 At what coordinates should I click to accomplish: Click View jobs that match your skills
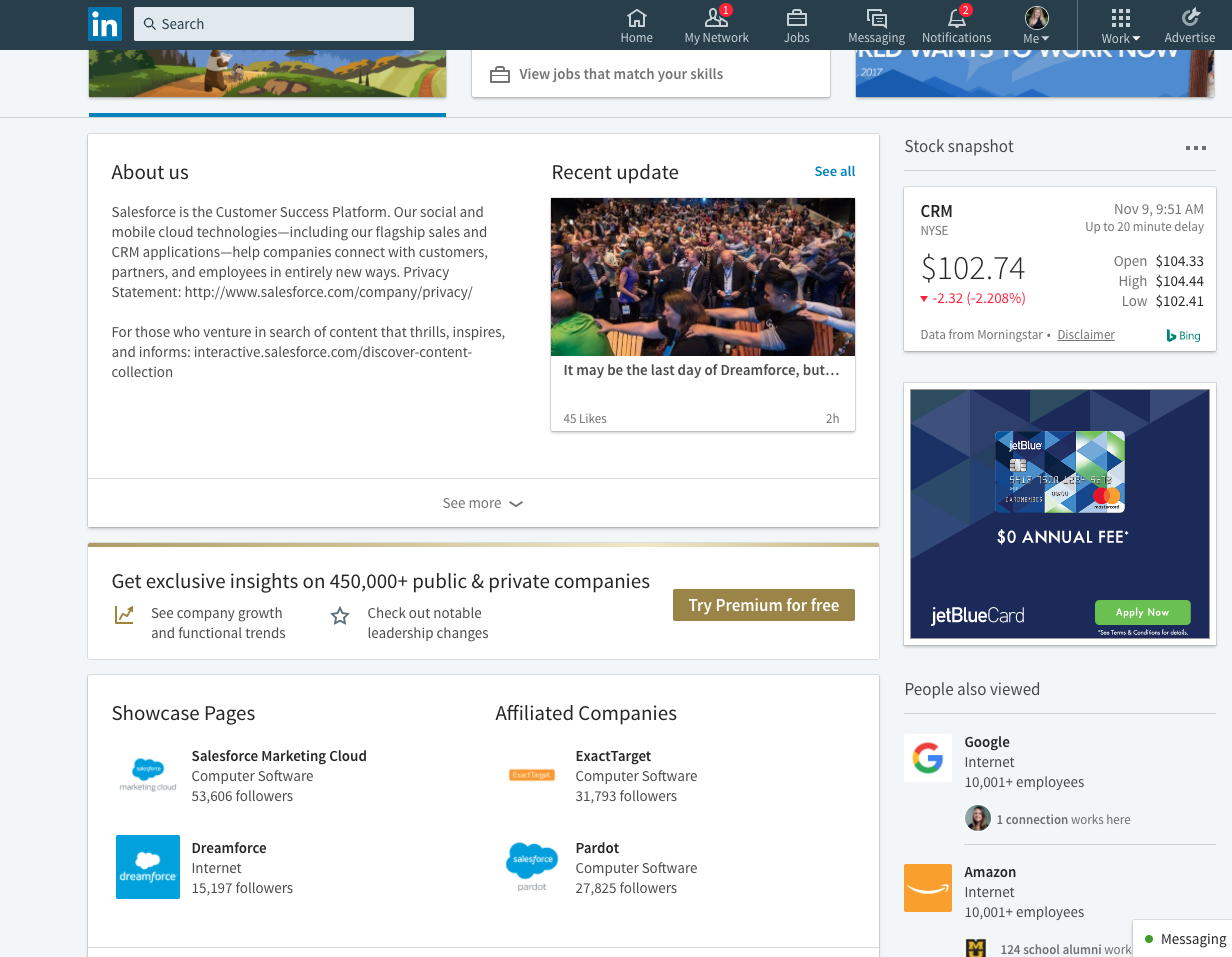point(621,74)
